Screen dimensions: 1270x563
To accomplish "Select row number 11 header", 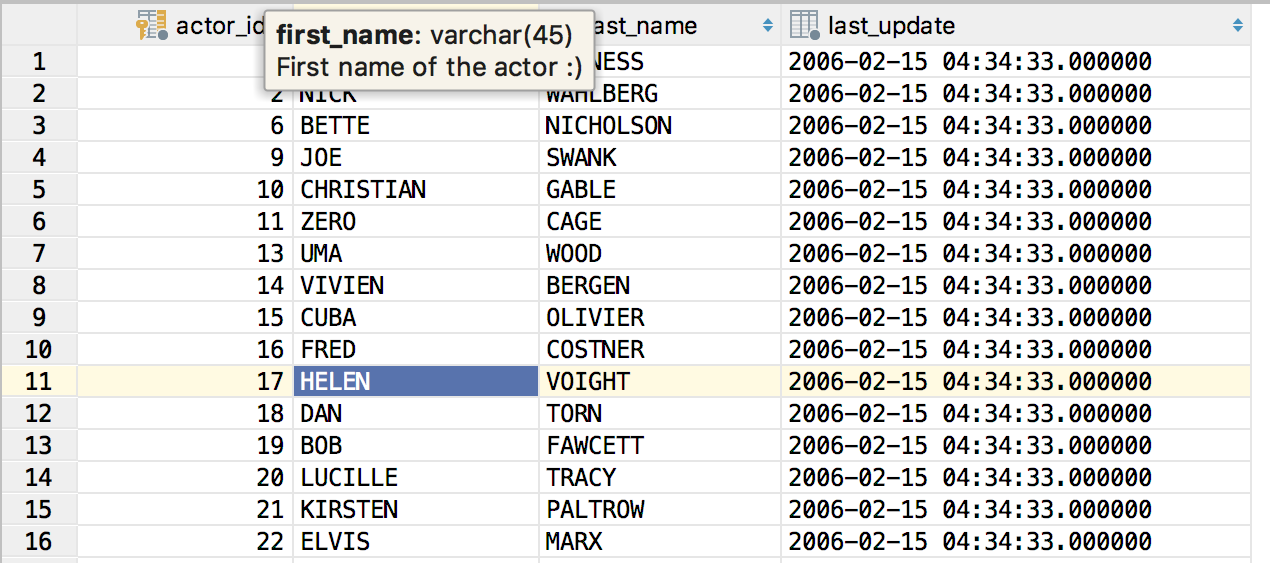I will click(39, 381).
